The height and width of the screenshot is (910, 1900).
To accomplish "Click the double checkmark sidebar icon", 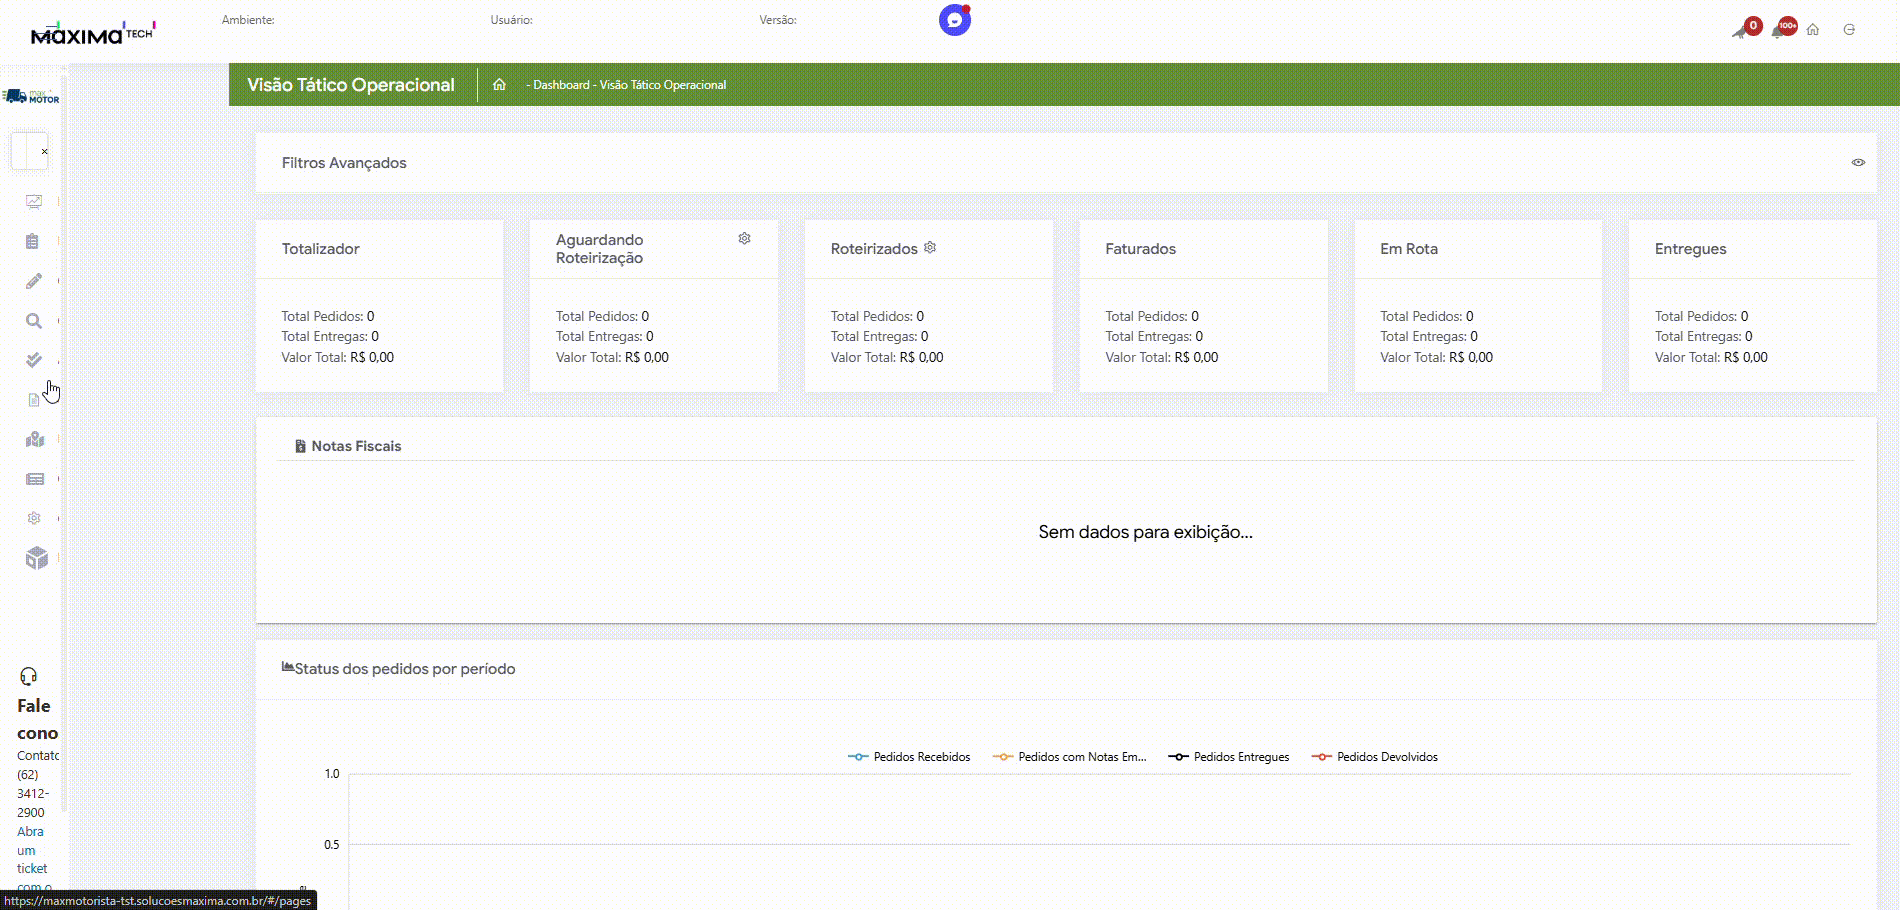I will (34, 360).
